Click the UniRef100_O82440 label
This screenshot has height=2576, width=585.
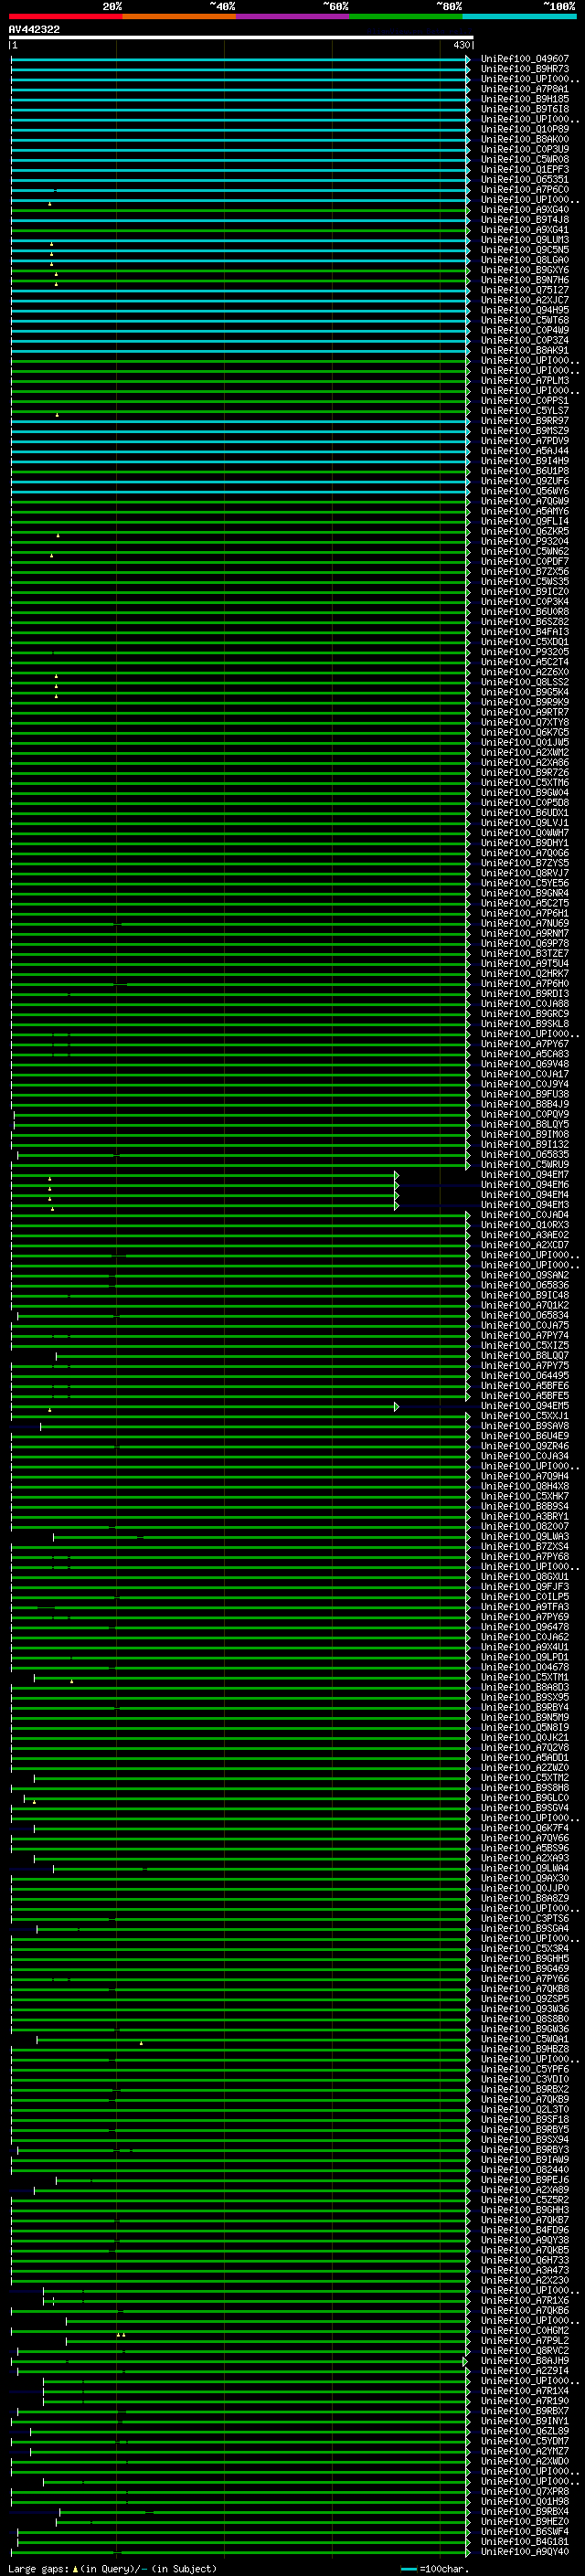(525, 2170)
